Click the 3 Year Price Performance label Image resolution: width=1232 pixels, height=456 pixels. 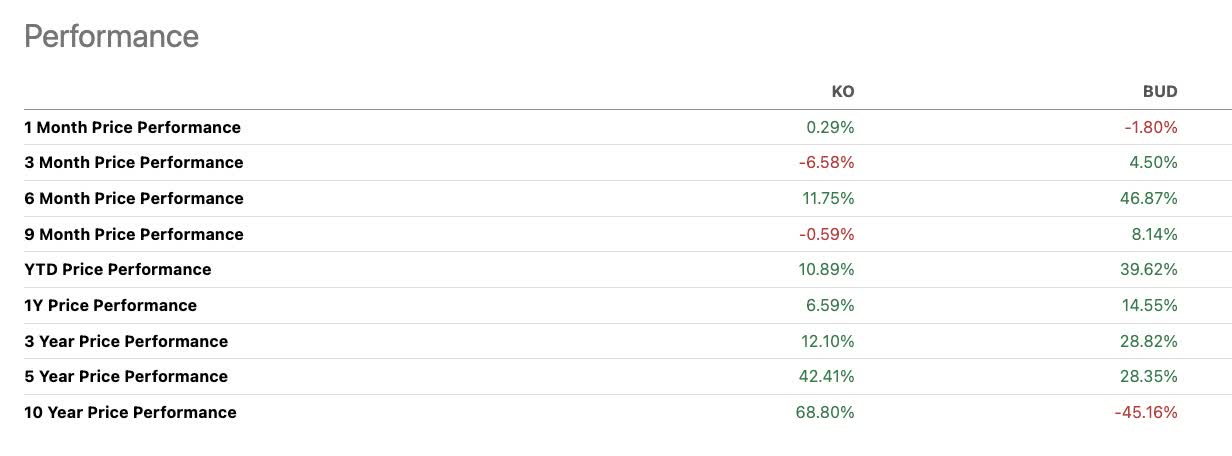pyautogui.click(x=126, y=341)
